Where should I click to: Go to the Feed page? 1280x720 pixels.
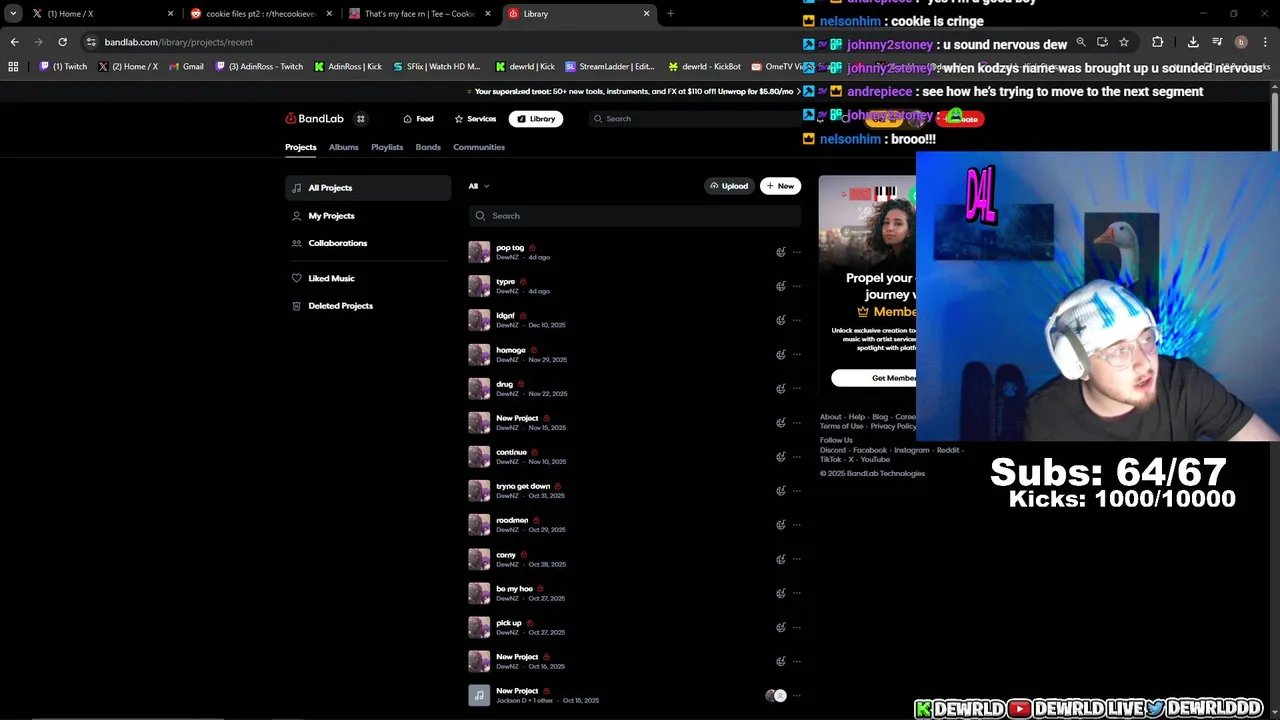[x=419, y=119]
